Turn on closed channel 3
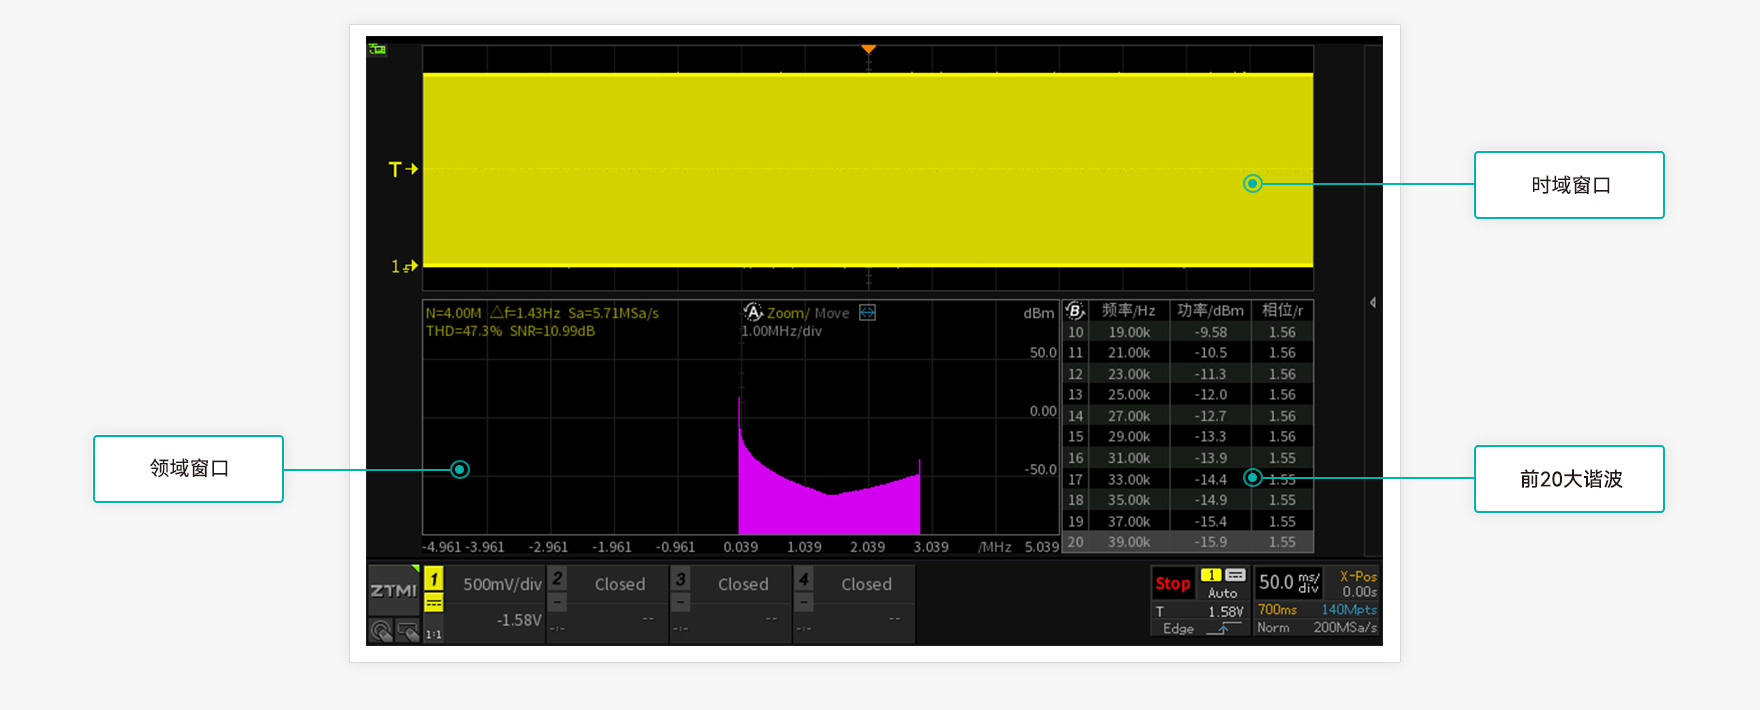This screenshot has width=1760, height=710. [681, 579]
